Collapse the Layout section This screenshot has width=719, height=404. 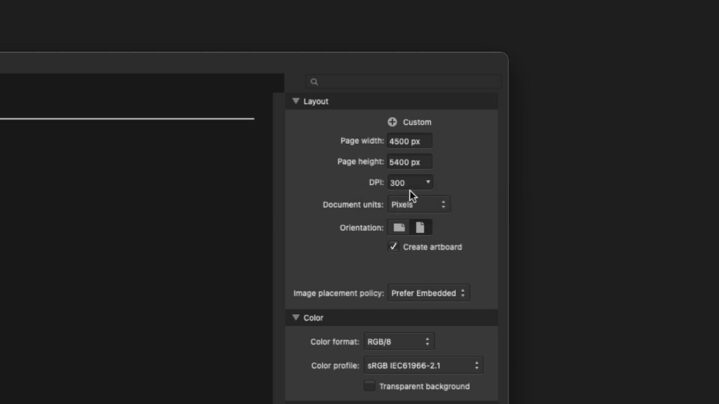coord(296,101)
